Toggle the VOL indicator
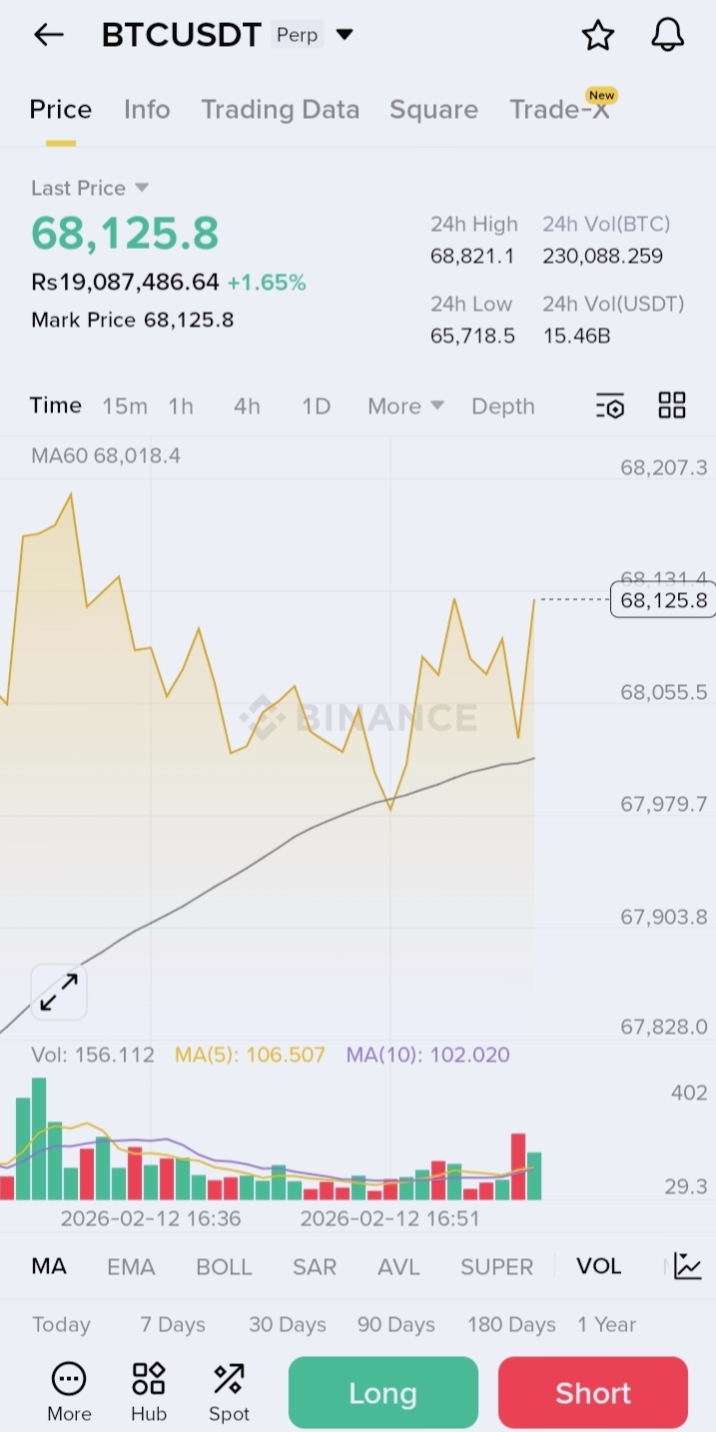Viewport: 716px width, 1432px height. pyautogui.click(x=598, y=1266)
